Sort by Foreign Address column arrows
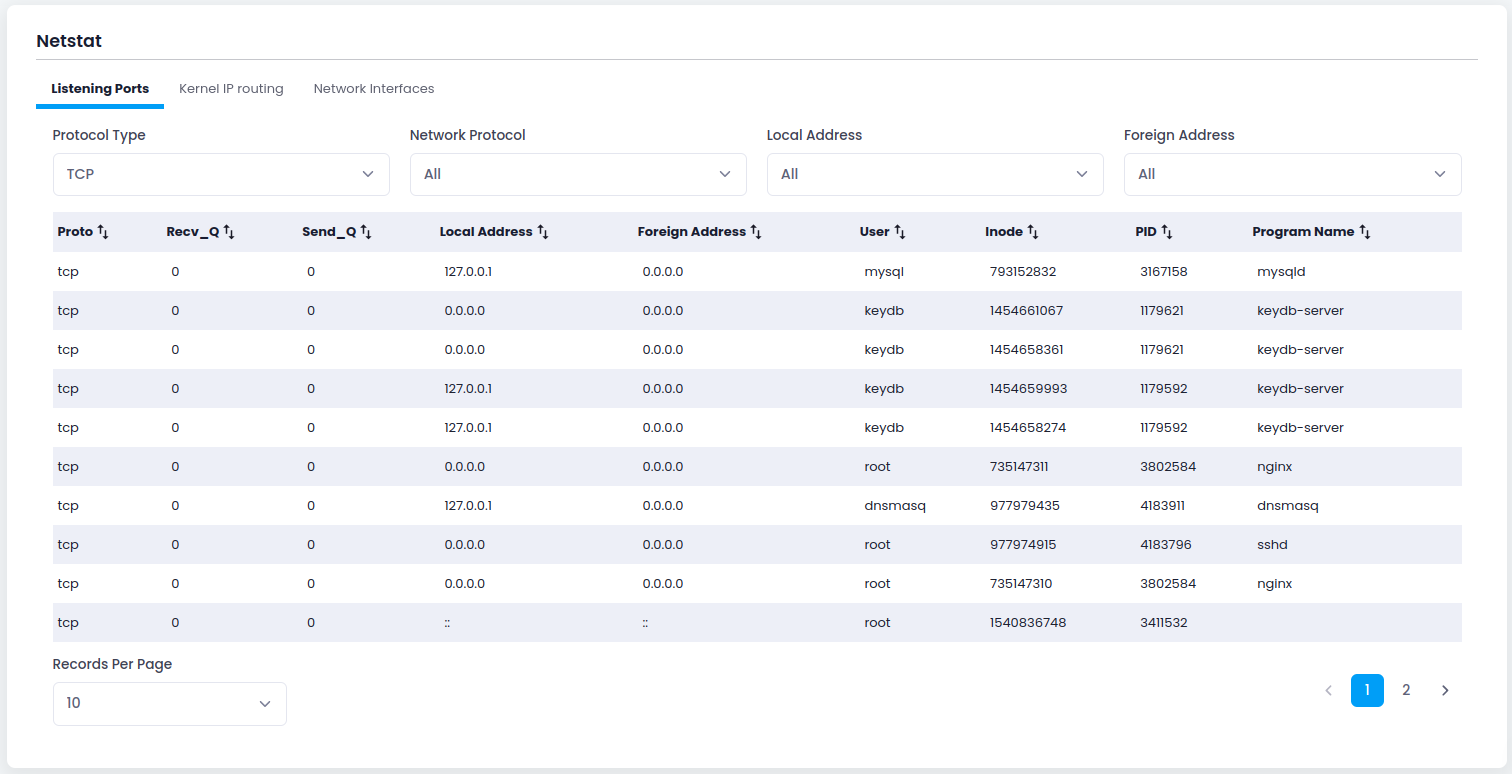 (755, 231)
